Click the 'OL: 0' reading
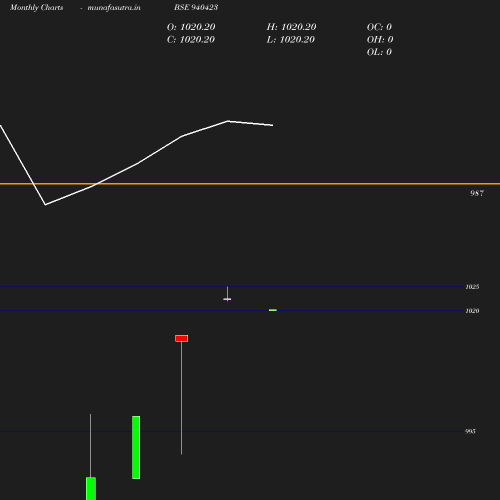The width and height of the screenshot is (500, 500). pyautogui.click(x=379, y=52)
